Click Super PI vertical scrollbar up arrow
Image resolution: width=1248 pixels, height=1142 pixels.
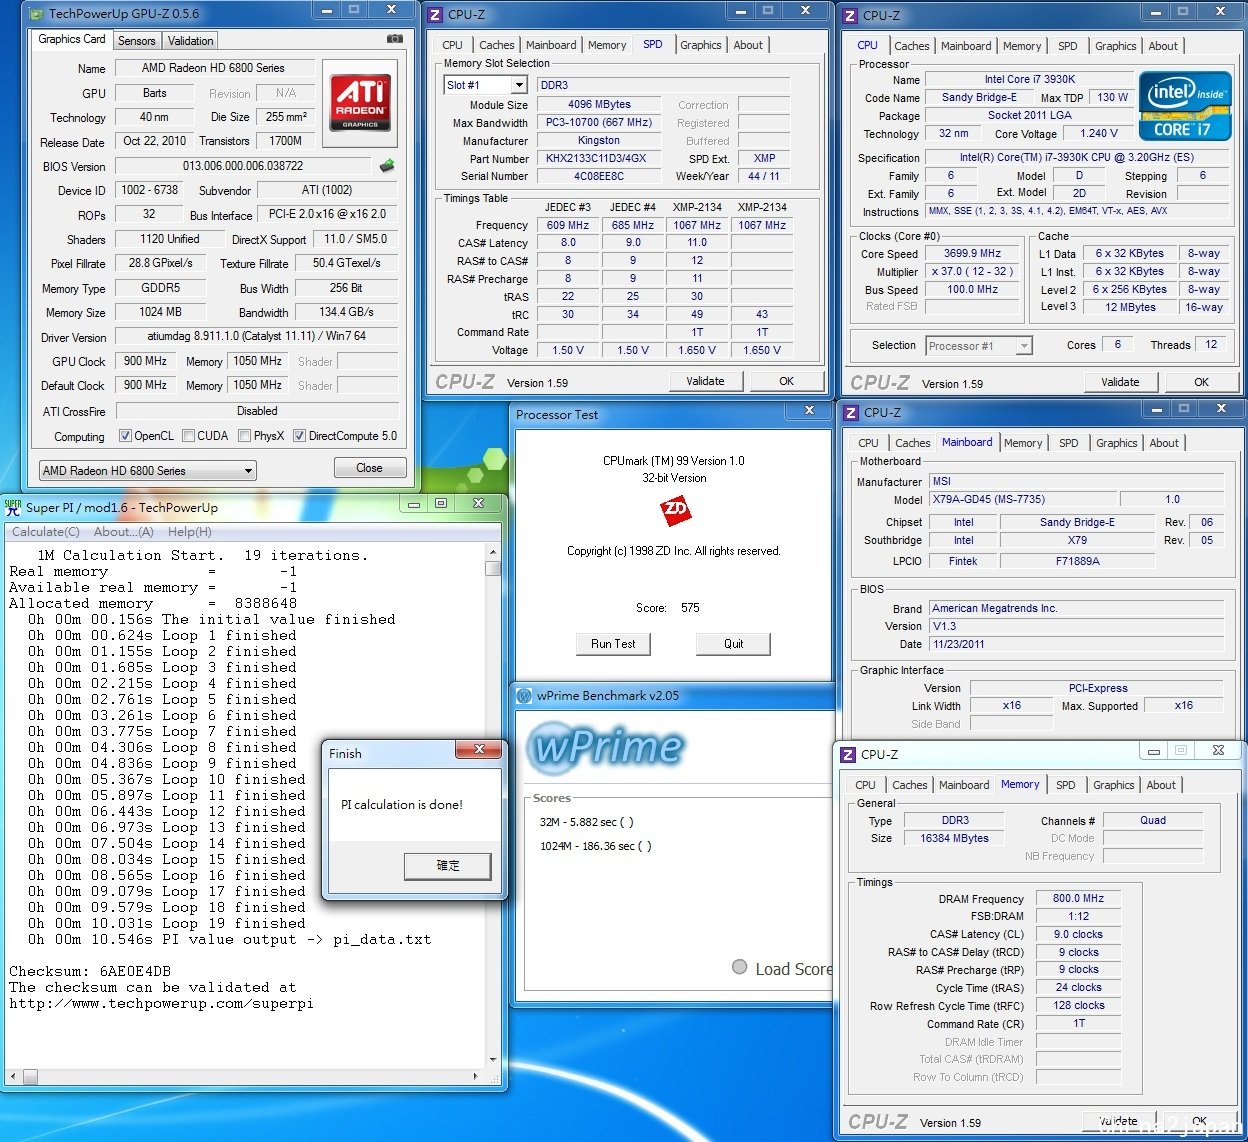(x=492, y=552)
